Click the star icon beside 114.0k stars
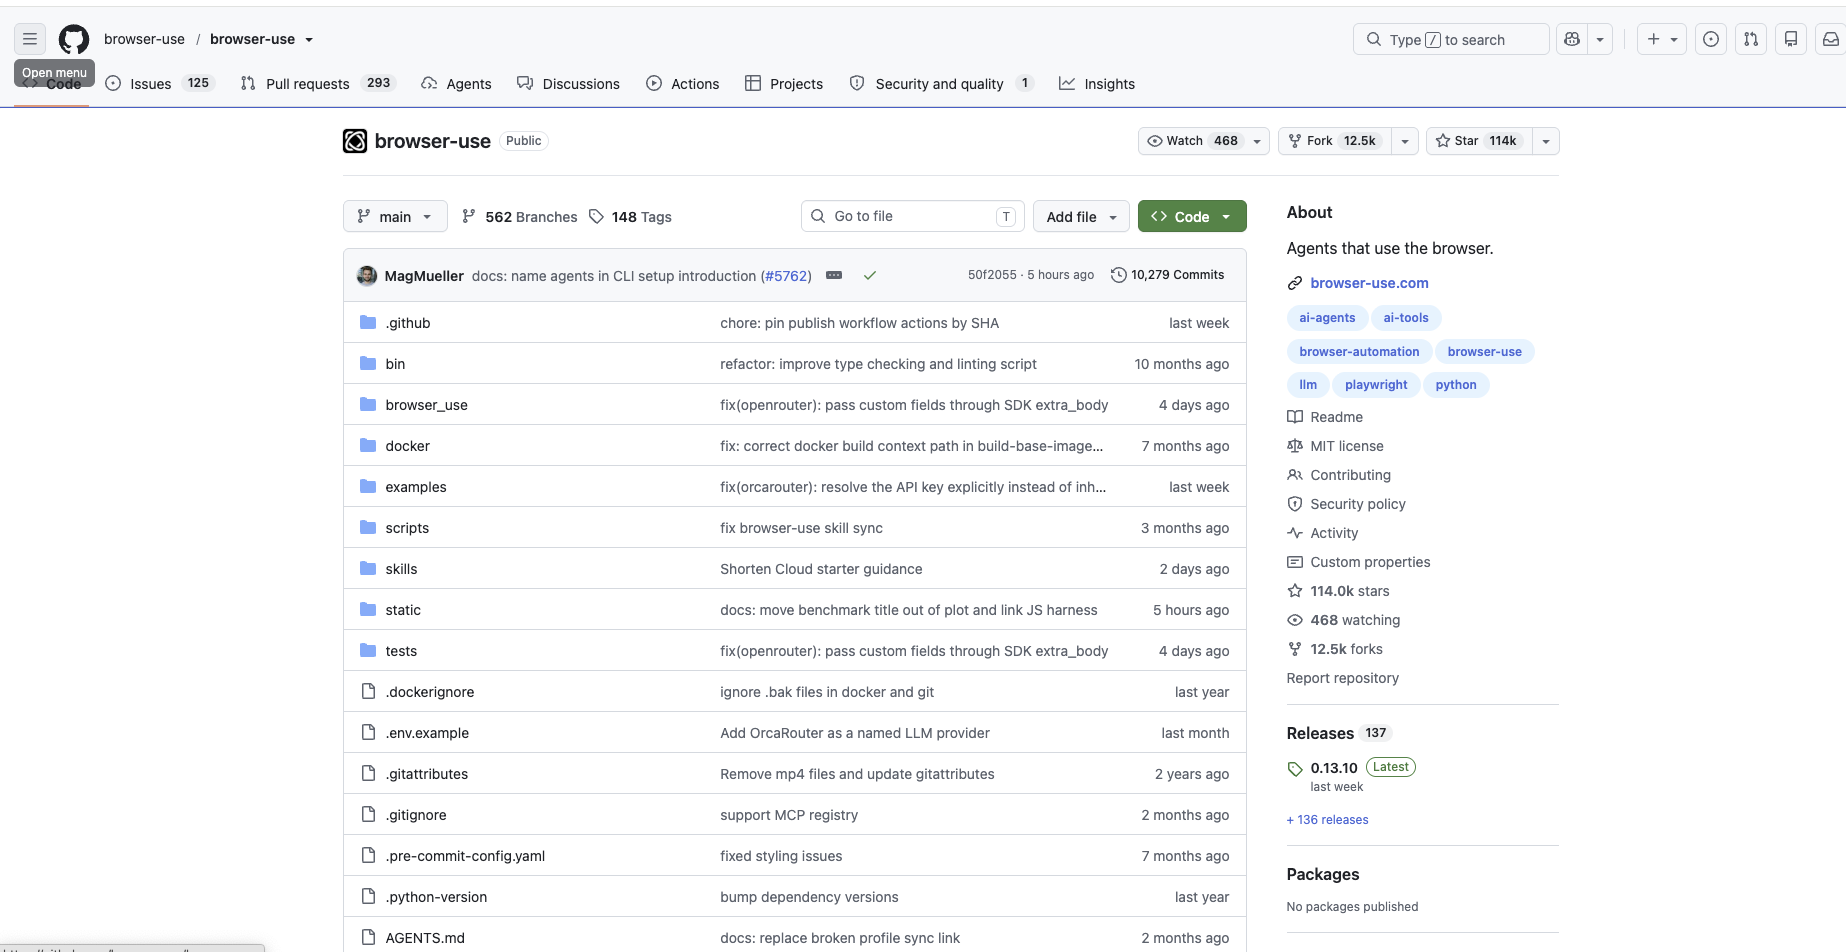The height and width of the screenshot is (952, 1846). click(x=1295, y=591)
